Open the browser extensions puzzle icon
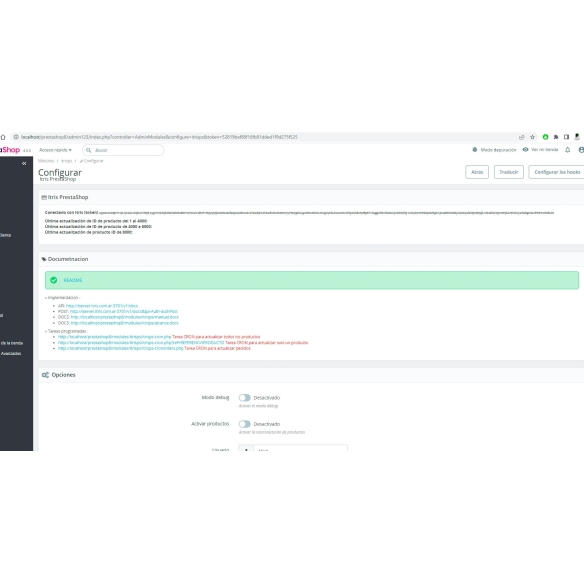Viewport: 584px width, 584px height. click(x=556, y=137)
